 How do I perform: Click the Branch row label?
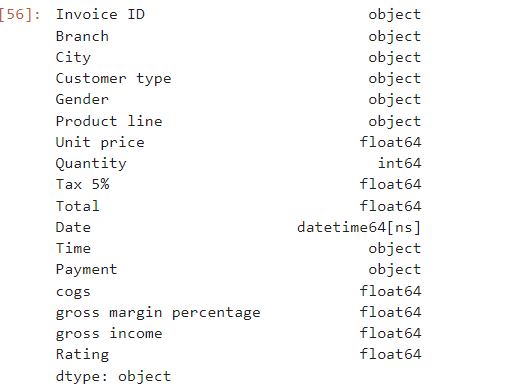82,36
